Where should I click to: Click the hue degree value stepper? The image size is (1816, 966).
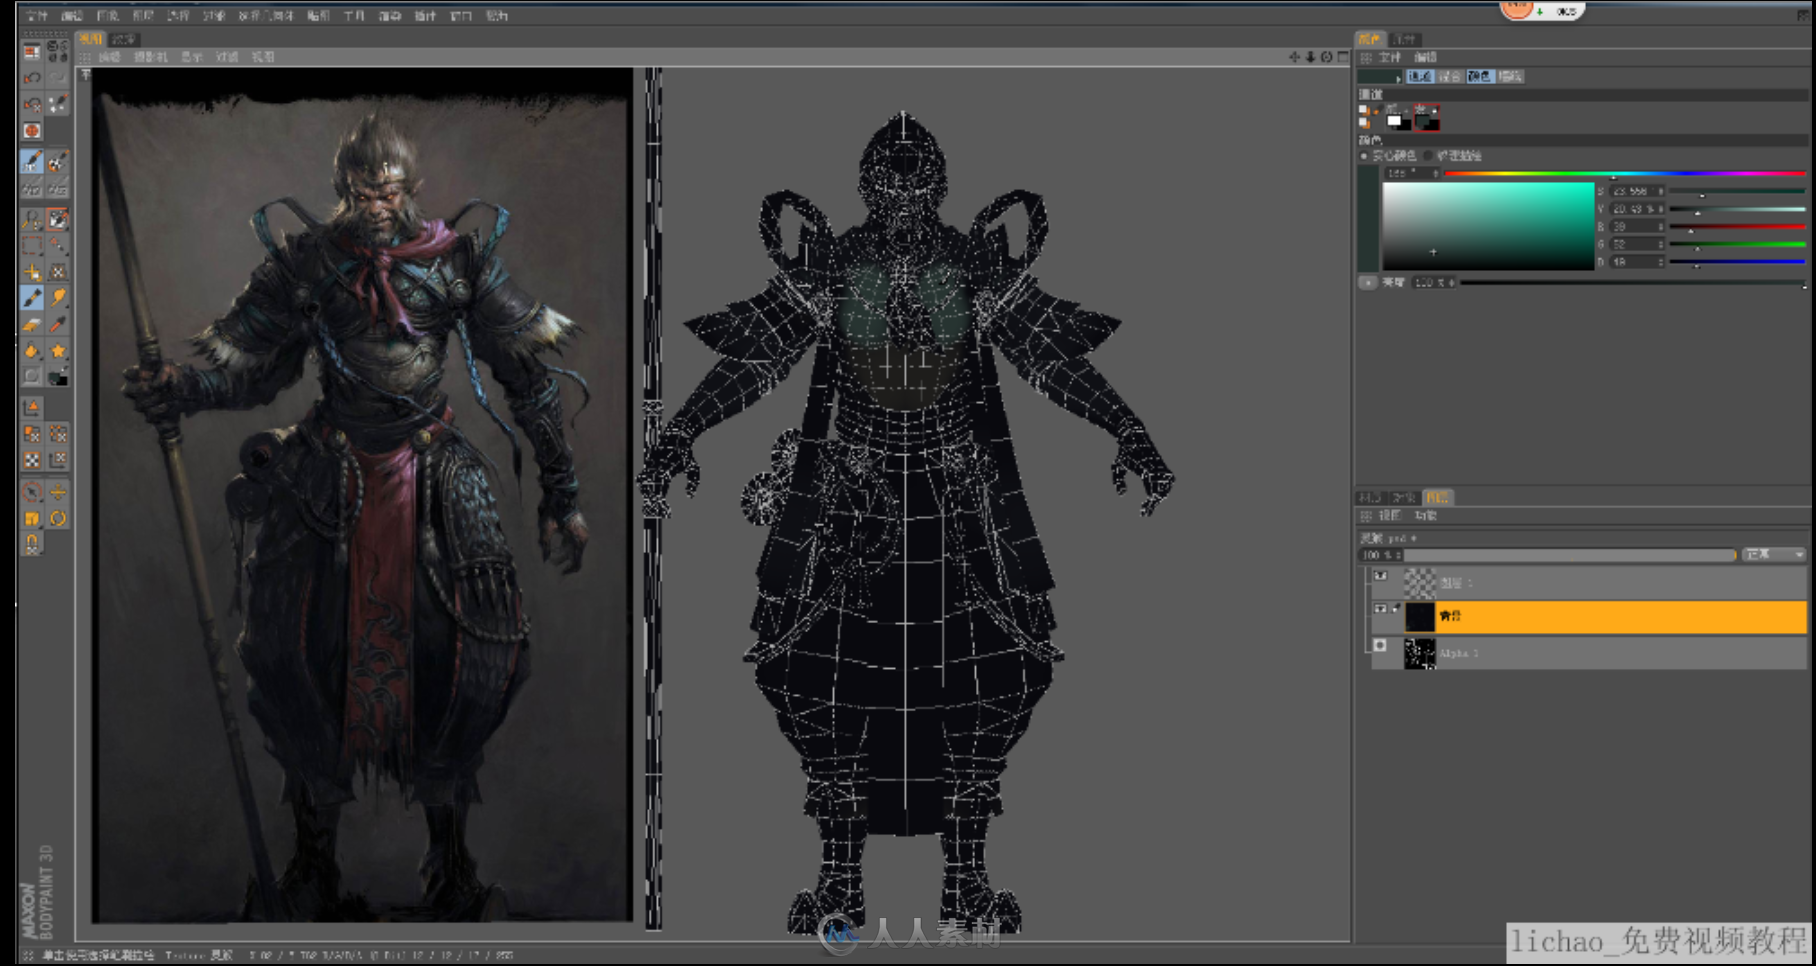[x=1412, y=173]
